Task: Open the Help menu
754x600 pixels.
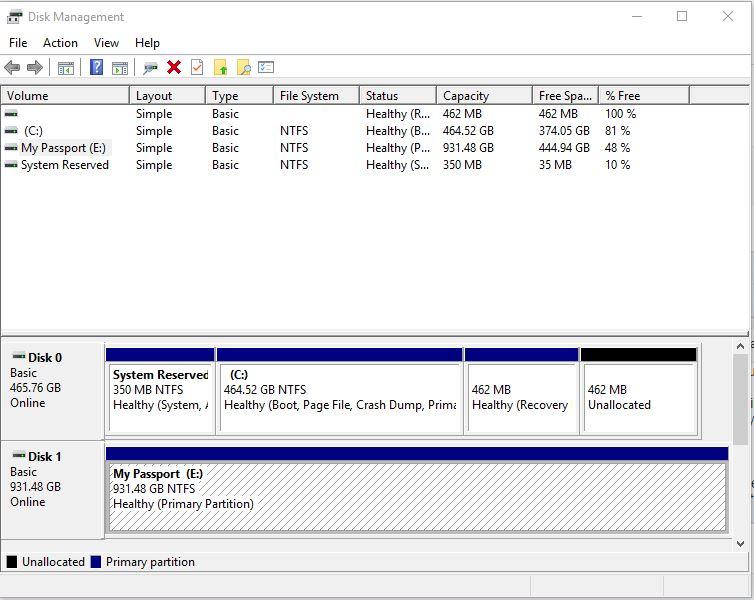Action: coord(147,43)
